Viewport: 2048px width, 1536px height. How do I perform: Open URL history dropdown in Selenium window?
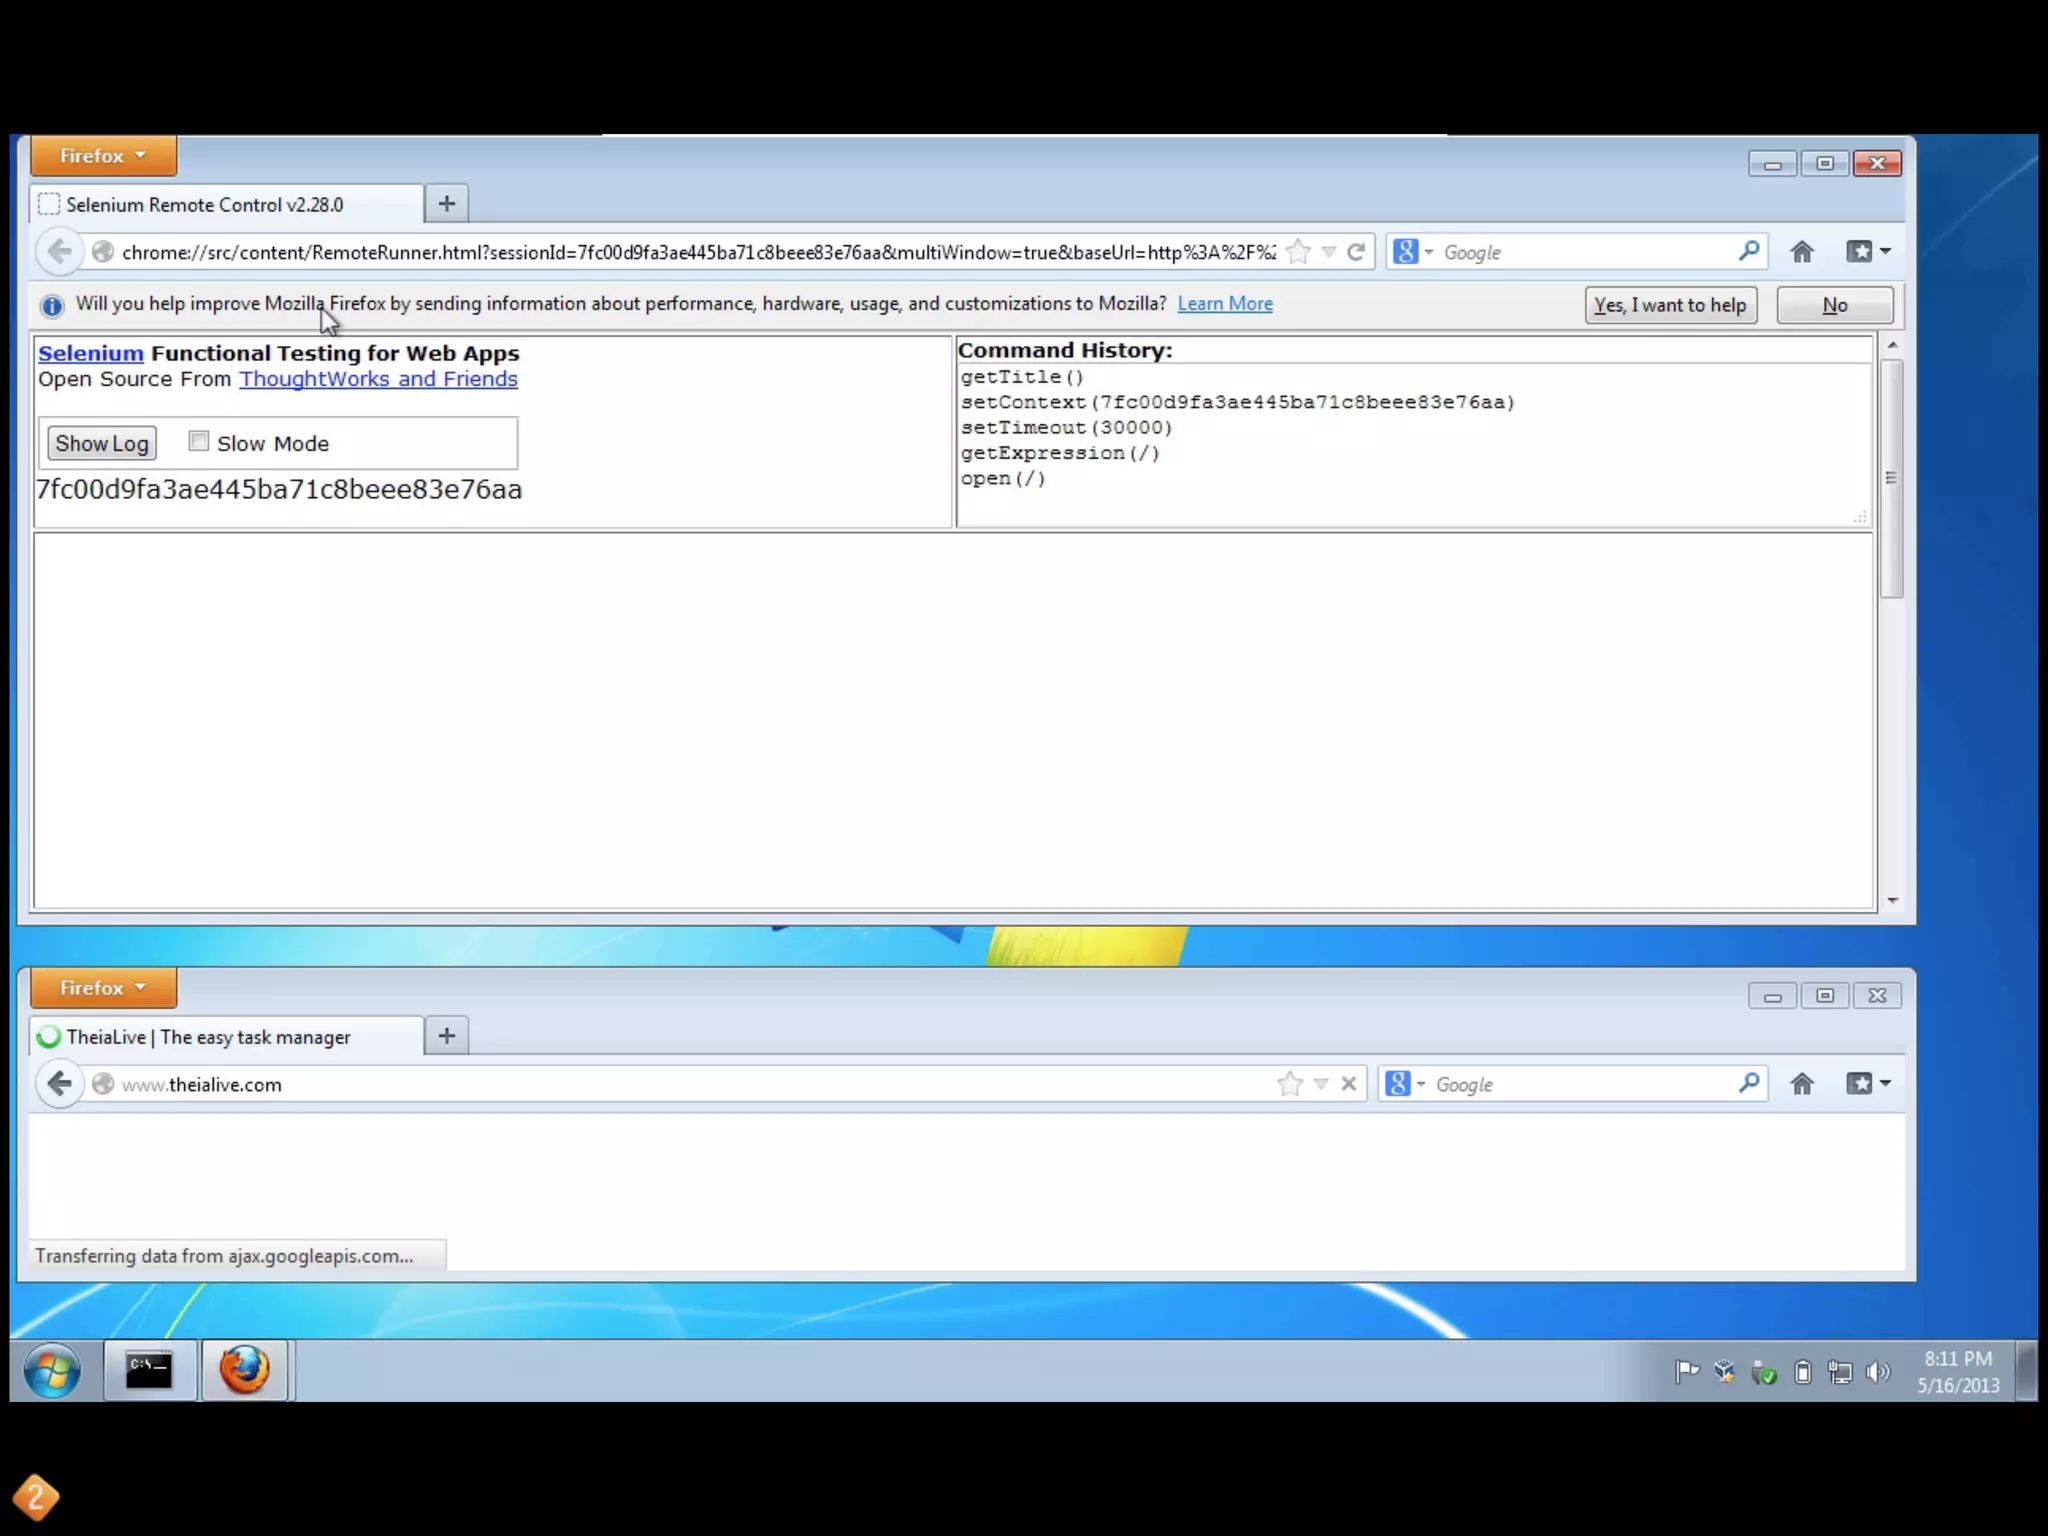tap(1328, 252)
